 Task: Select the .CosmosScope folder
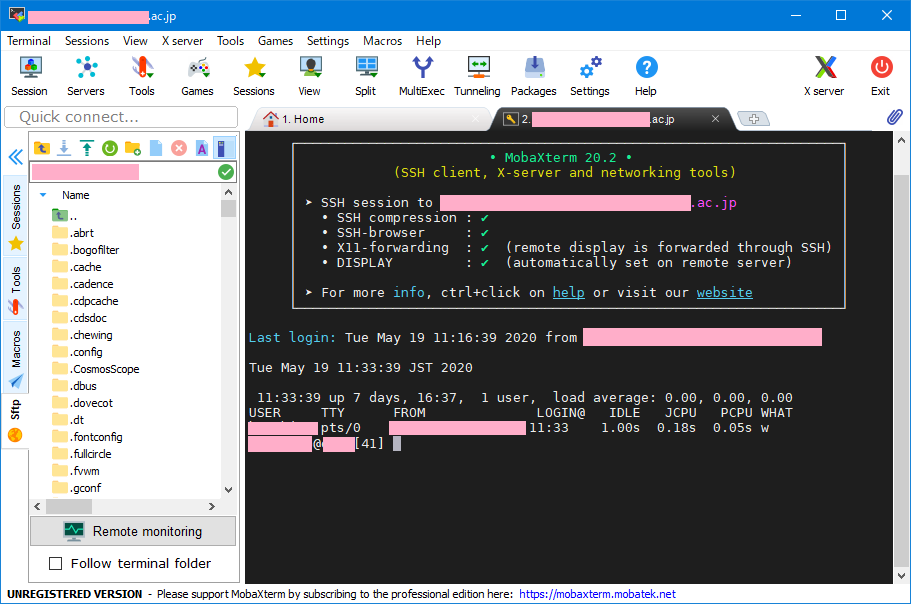(96, 369)
